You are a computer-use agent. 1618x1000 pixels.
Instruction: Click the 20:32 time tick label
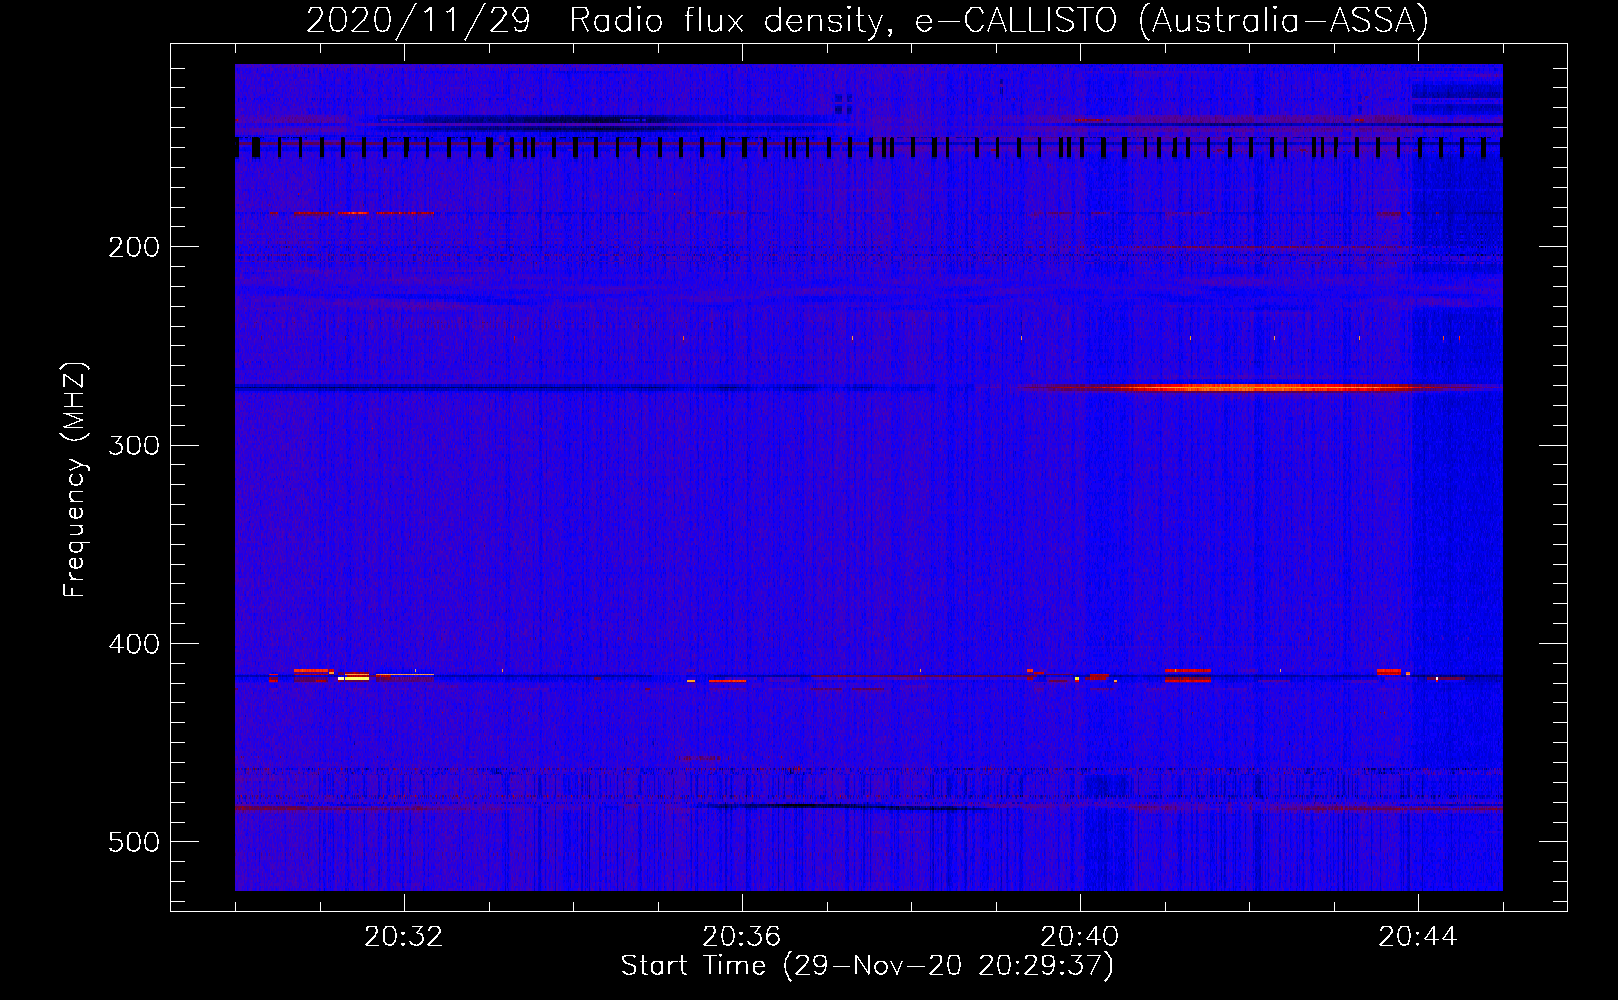pyautogui.click(x=404, y=937)
